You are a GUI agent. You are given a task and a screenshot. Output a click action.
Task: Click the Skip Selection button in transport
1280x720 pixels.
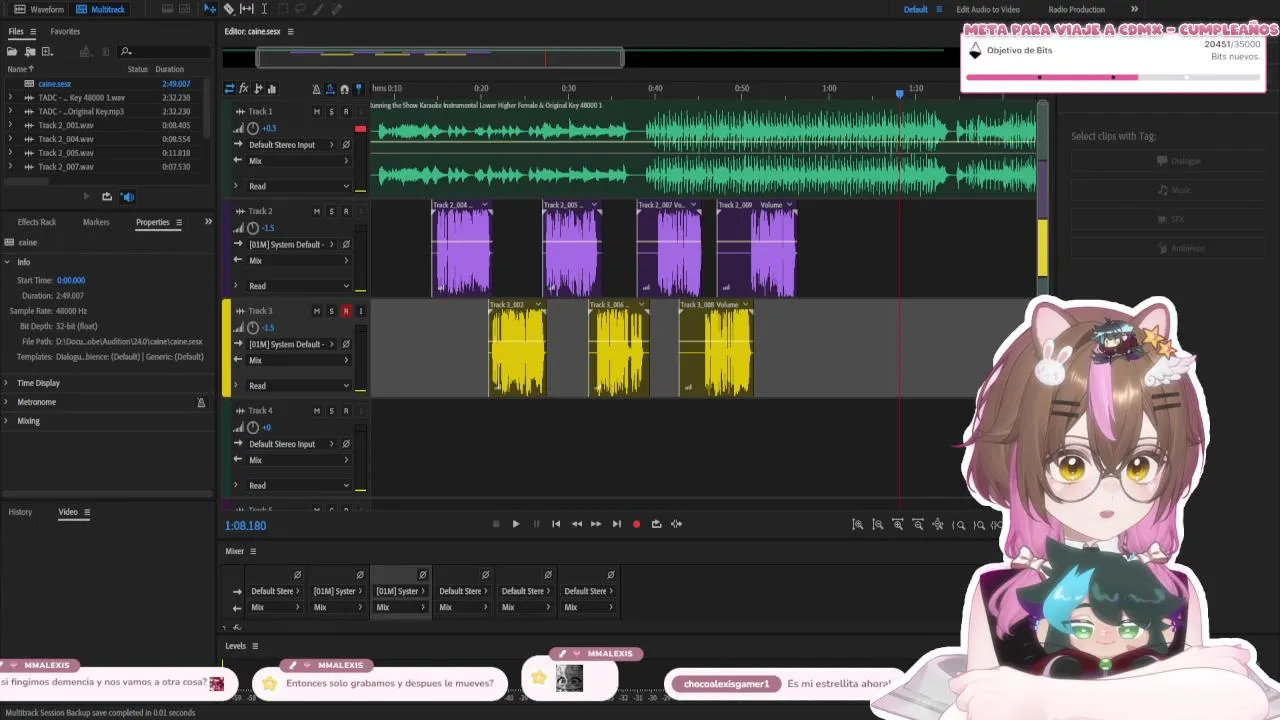coord(677,524)
